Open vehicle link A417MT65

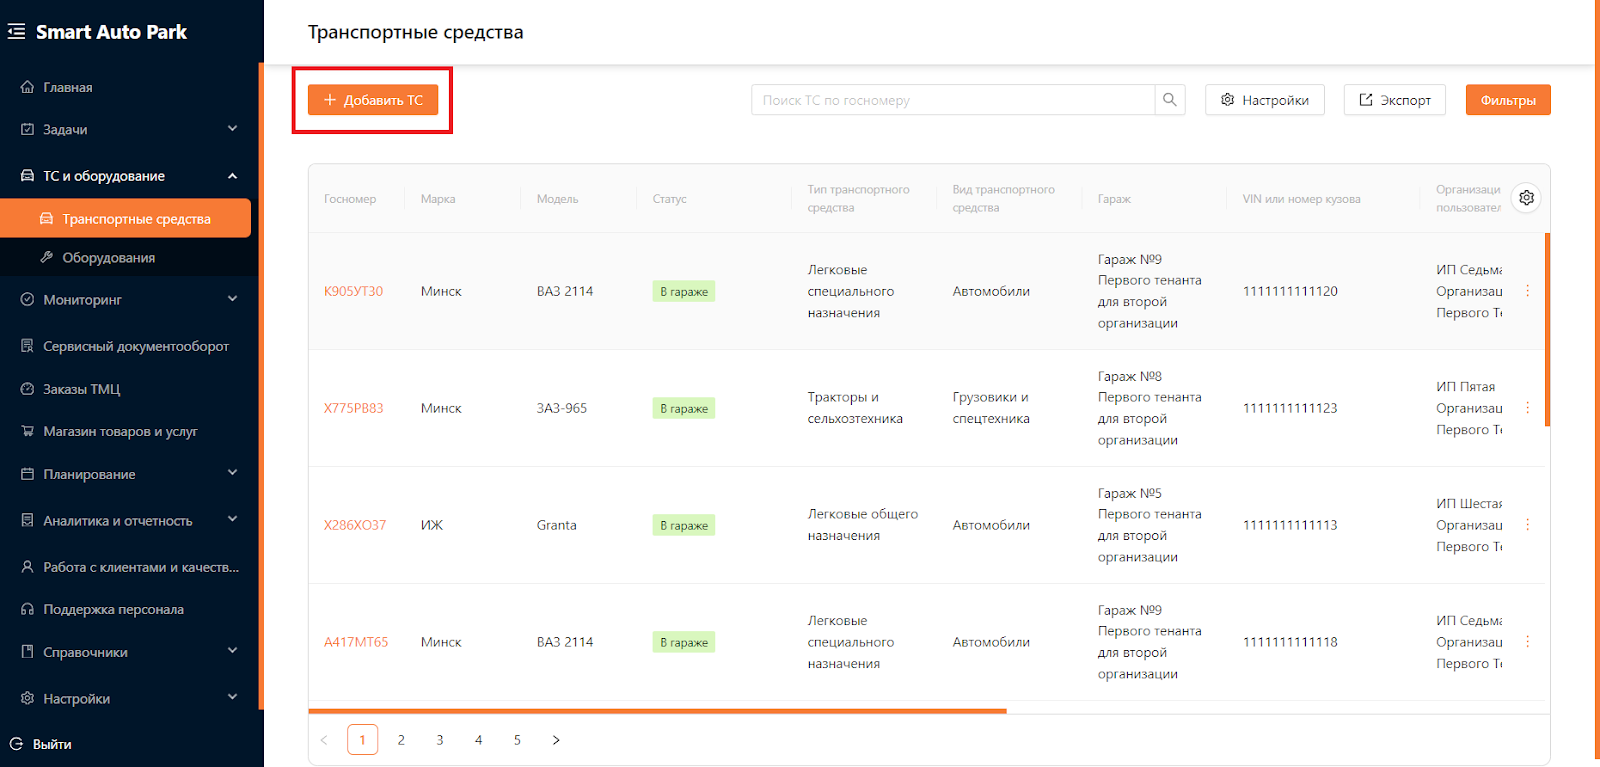(x=356, y=642)
